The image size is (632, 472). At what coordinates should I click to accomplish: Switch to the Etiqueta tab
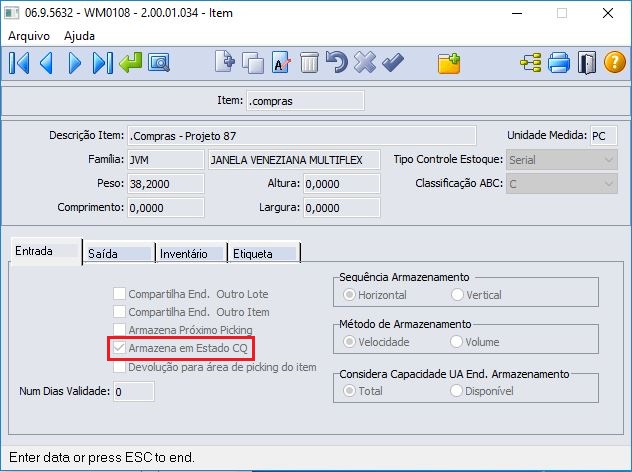click(264, 254)
